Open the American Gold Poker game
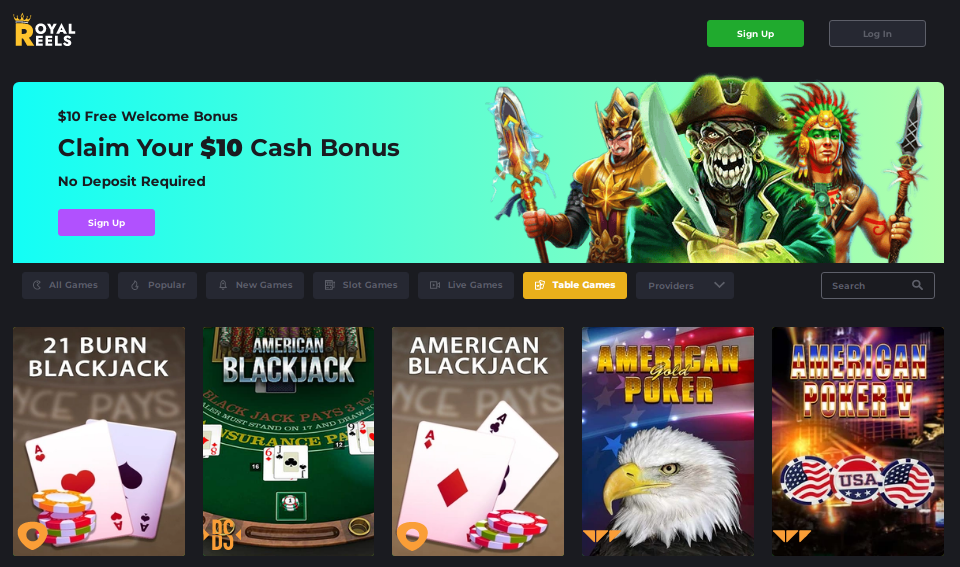Screen dimensions: 960x567 coord(668,441)
